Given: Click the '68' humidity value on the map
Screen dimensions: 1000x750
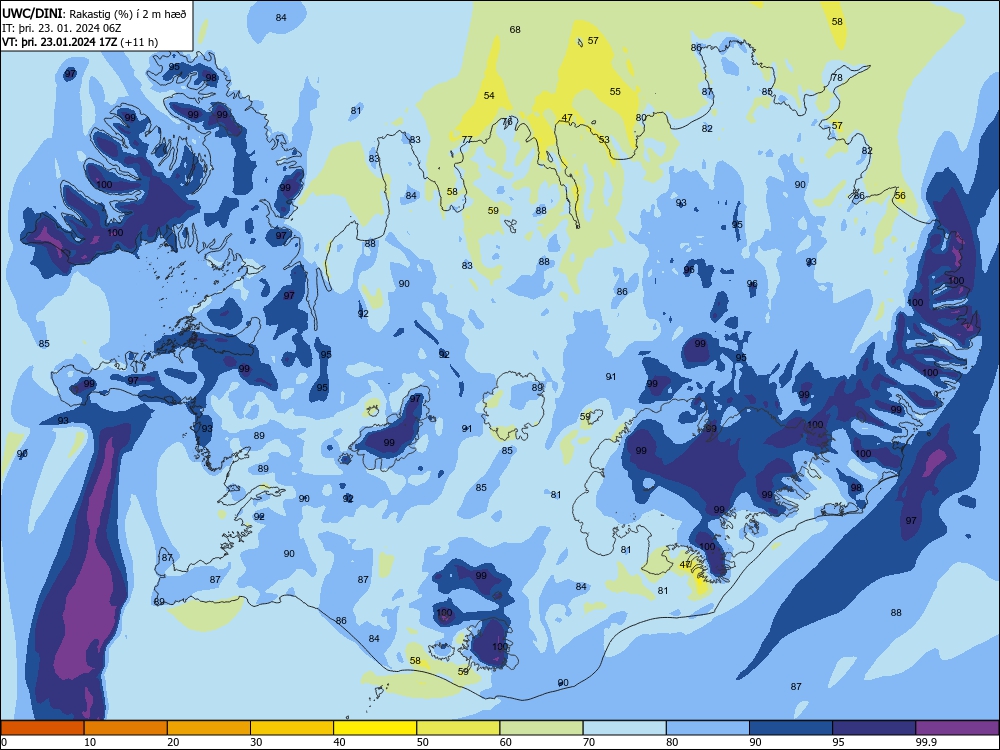Looking at the screenshot, I should pos(515,29).
